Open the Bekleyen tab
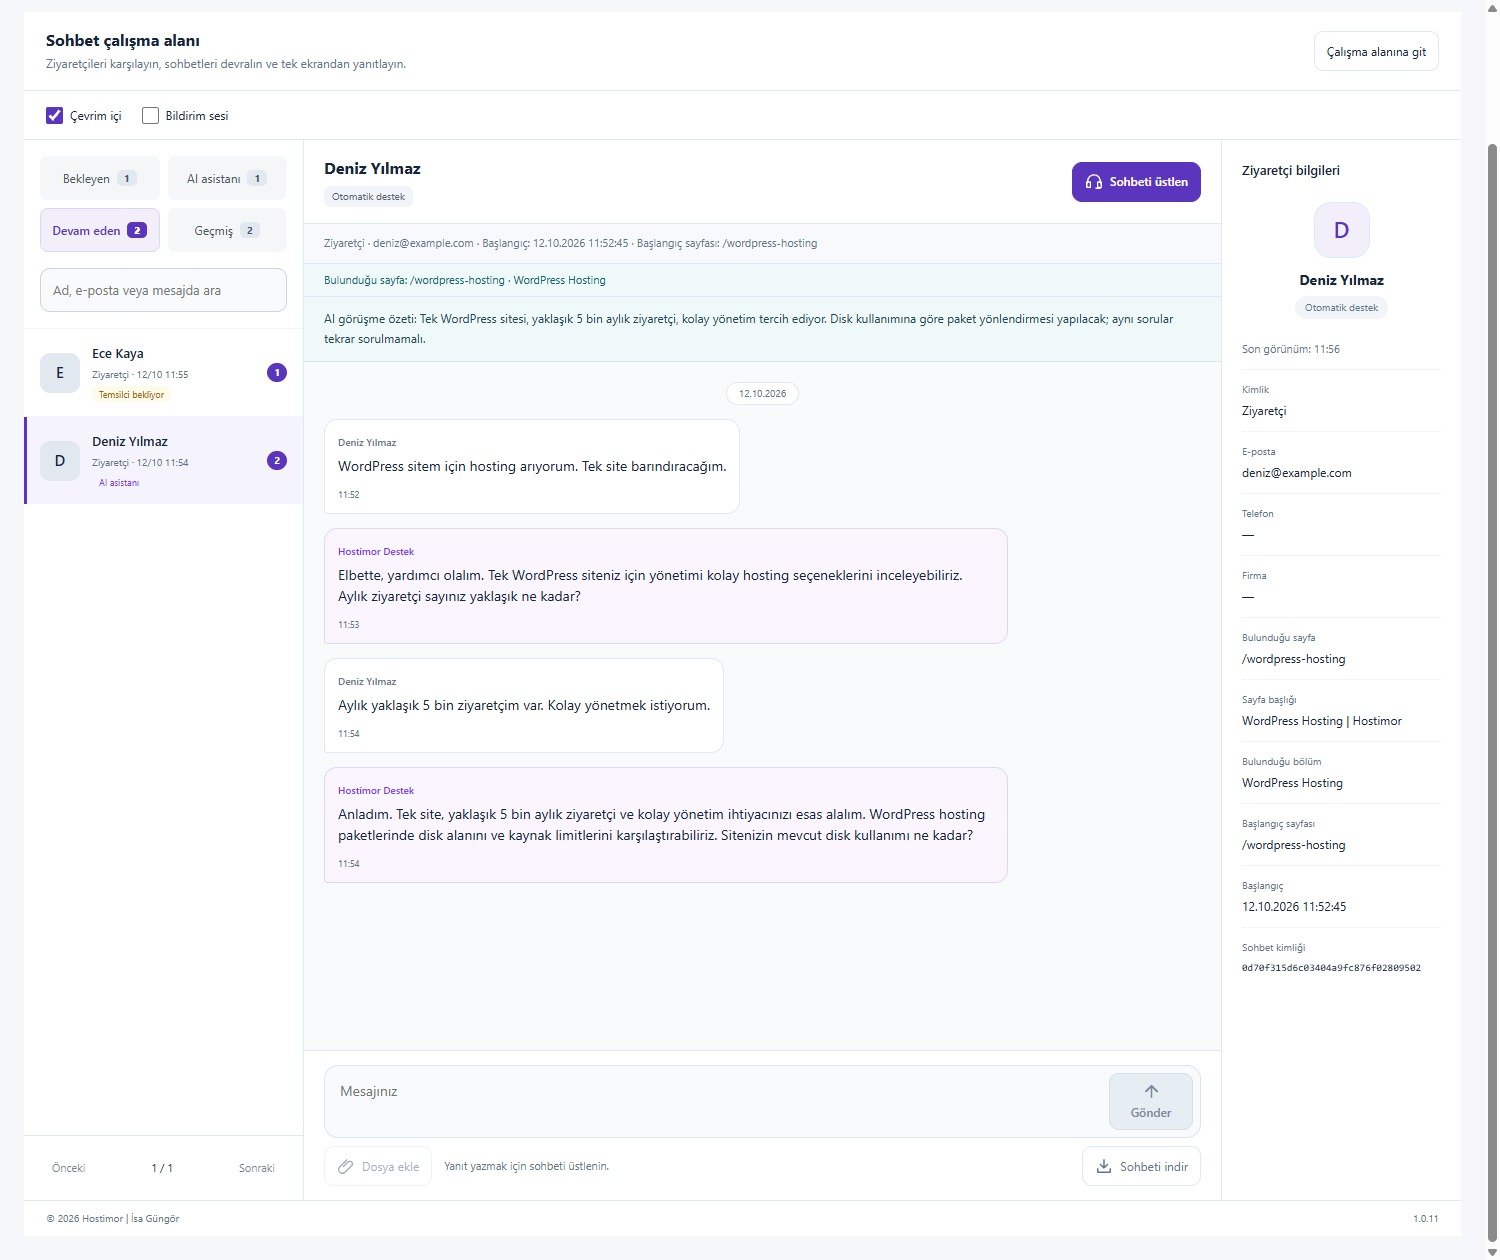The height and width of the screenshot is (1260, 1500). (100, 178)
